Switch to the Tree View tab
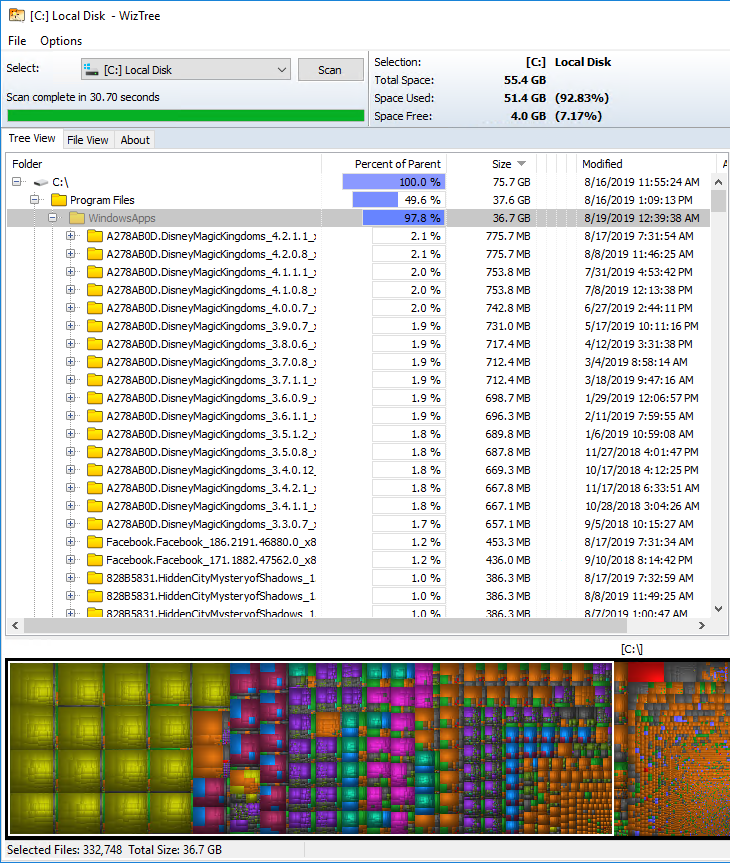This screenshot has width=730, height=863. 32,139
